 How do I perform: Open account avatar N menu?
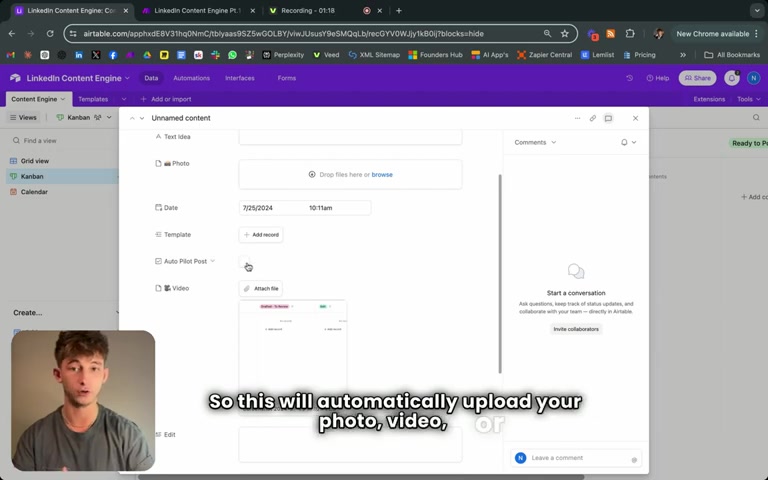754,78
